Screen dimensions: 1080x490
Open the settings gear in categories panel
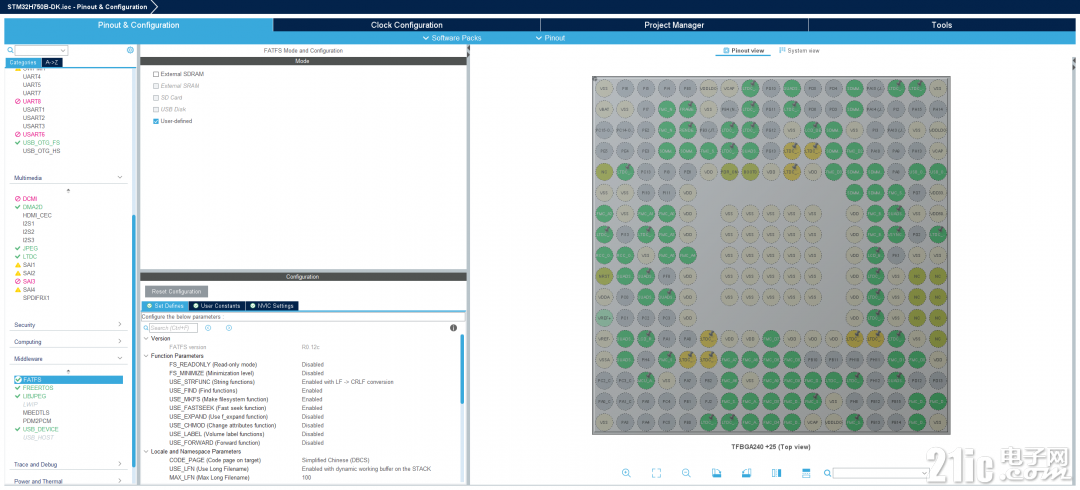[130, 50]
